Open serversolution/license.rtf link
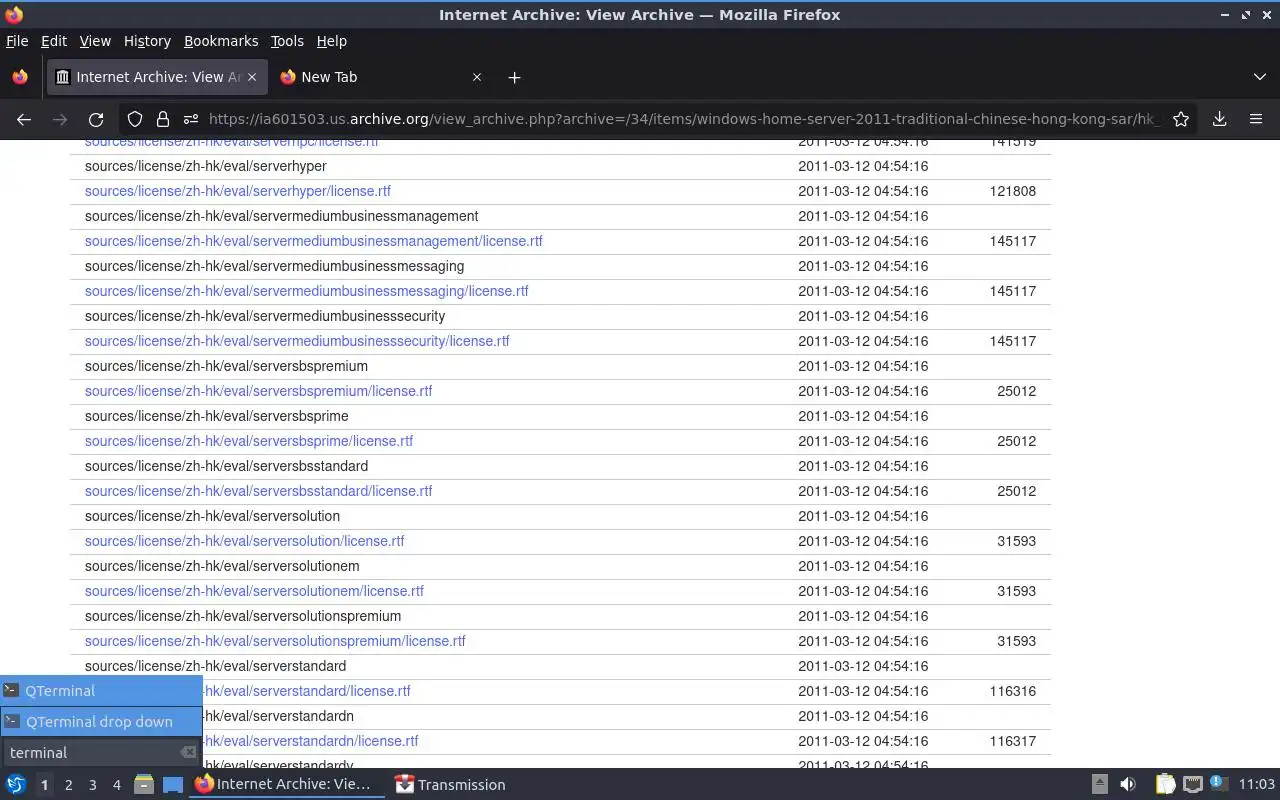 coord(245,541)
